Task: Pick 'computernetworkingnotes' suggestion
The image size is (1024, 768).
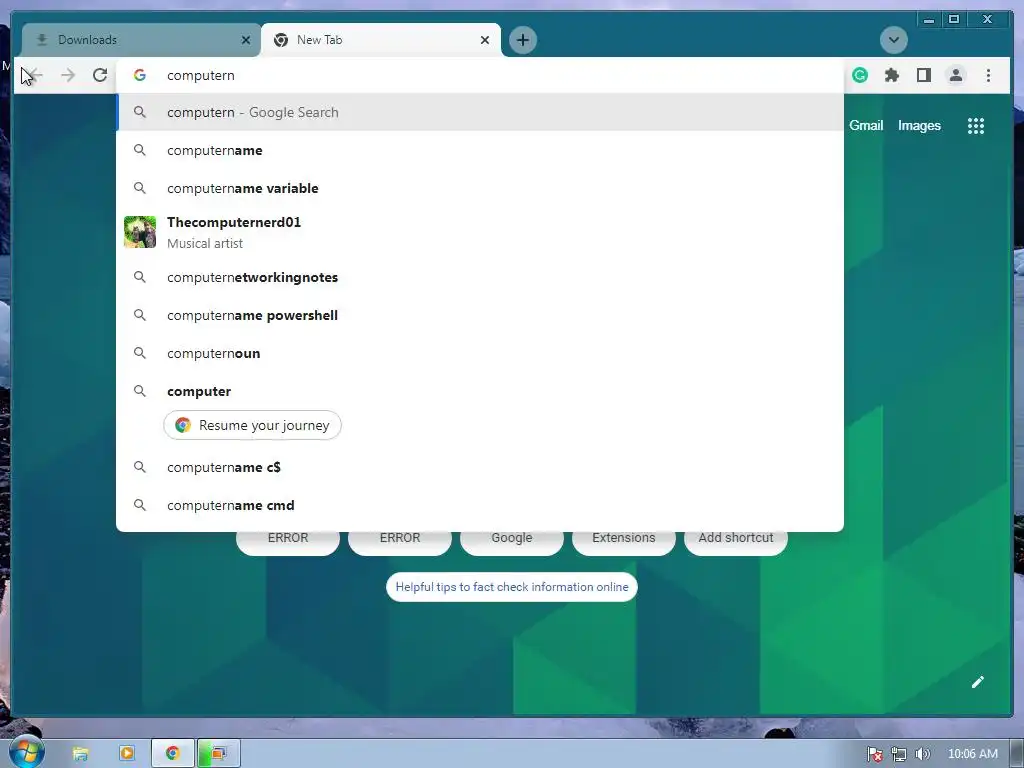Action: 480,277
